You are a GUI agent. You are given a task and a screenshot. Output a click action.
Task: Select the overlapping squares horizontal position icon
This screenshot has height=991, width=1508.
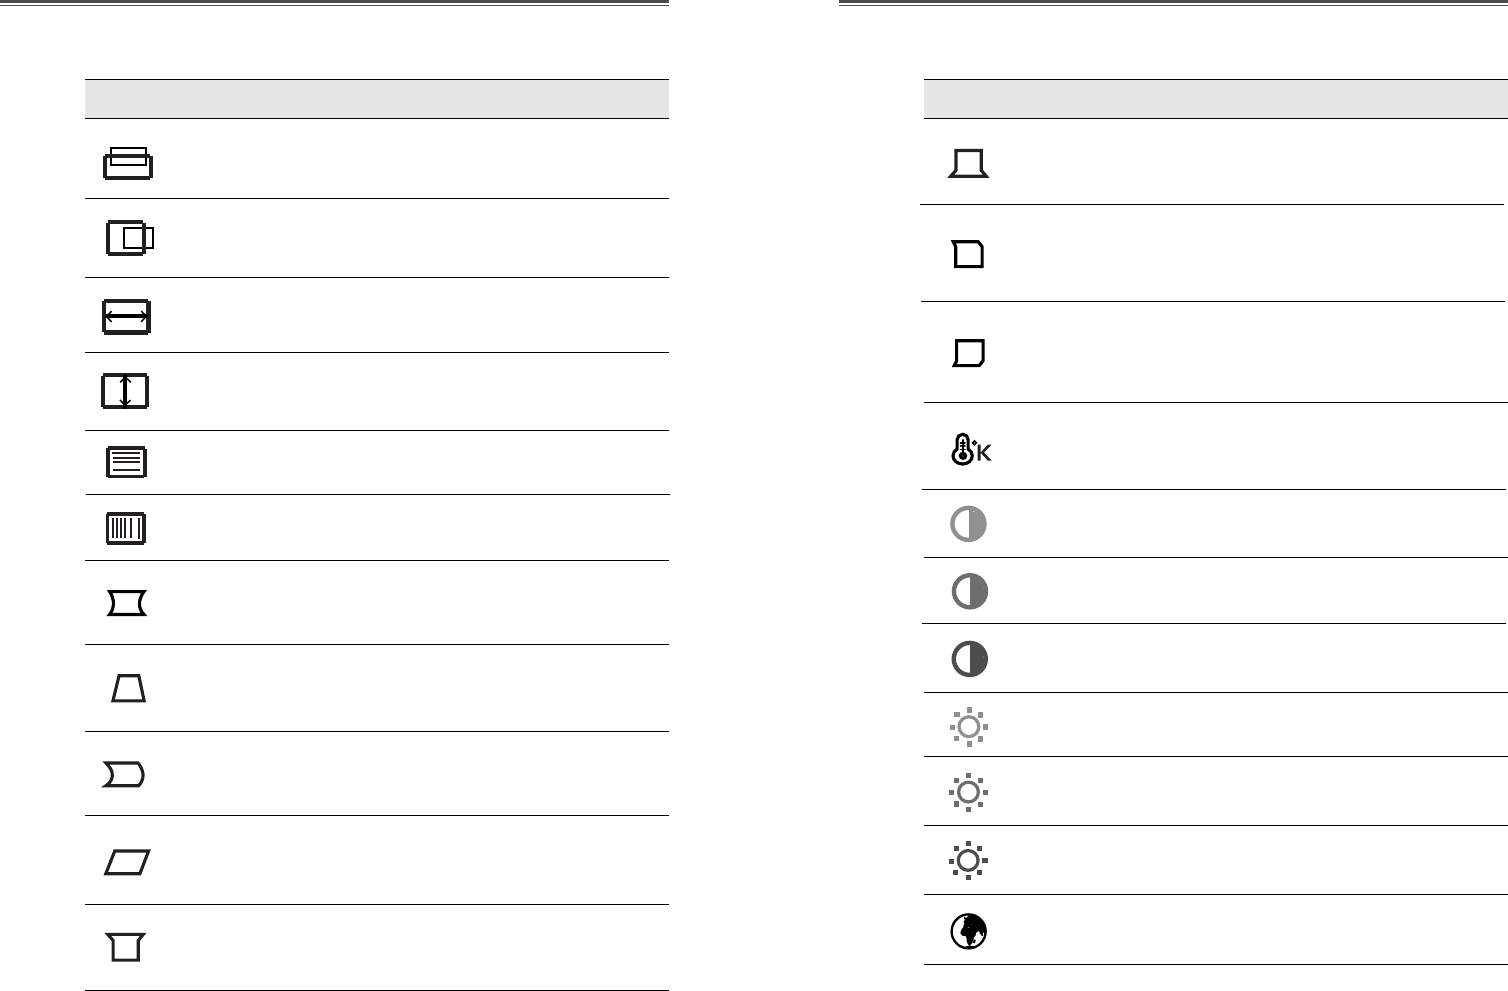point(130,238)
